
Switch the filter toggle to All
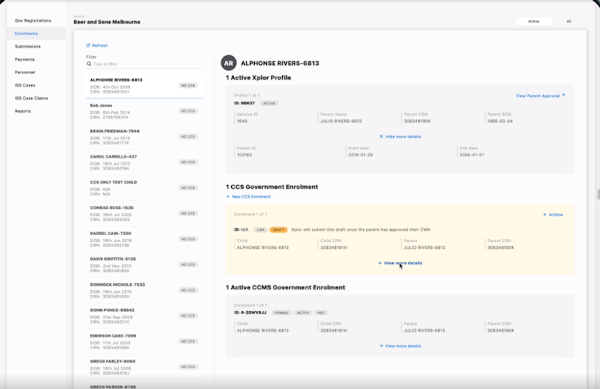[569, 21]
